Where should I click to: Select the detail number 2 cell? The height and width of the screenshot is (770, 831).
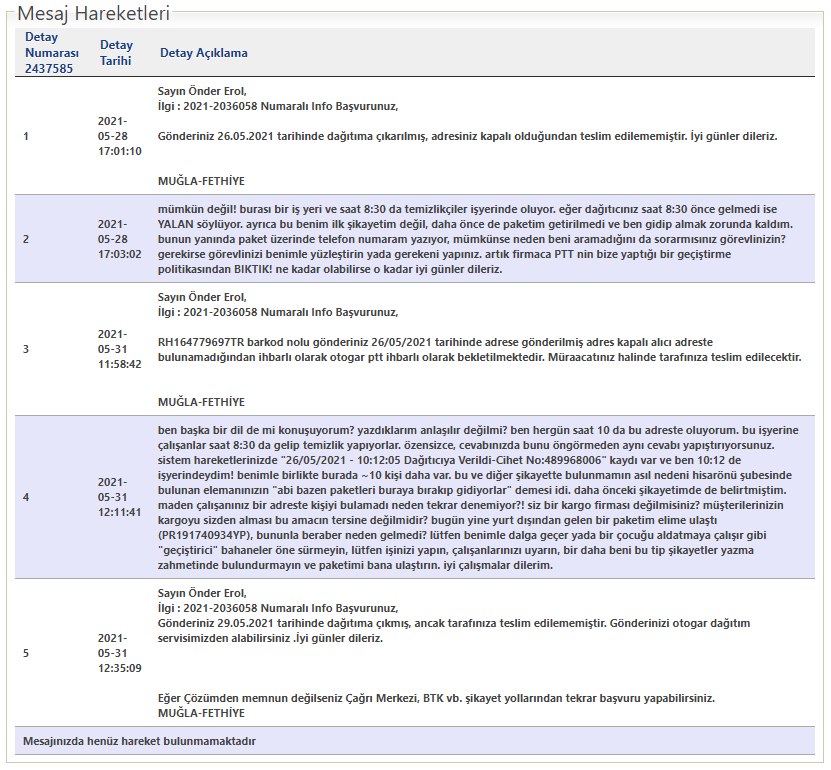pyautogui.click(x=26, y=239)
